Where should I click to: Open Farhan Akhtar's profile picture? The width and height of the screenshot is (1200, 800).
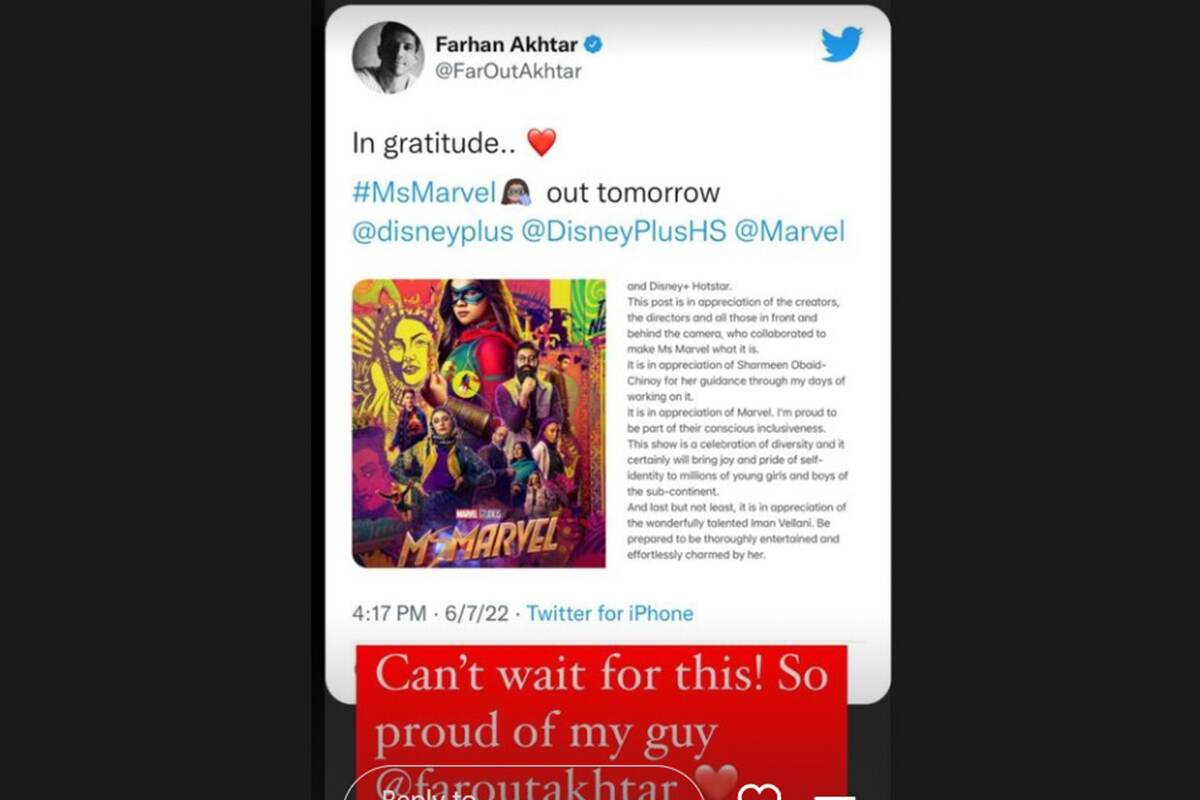click(x=386, y=57)
